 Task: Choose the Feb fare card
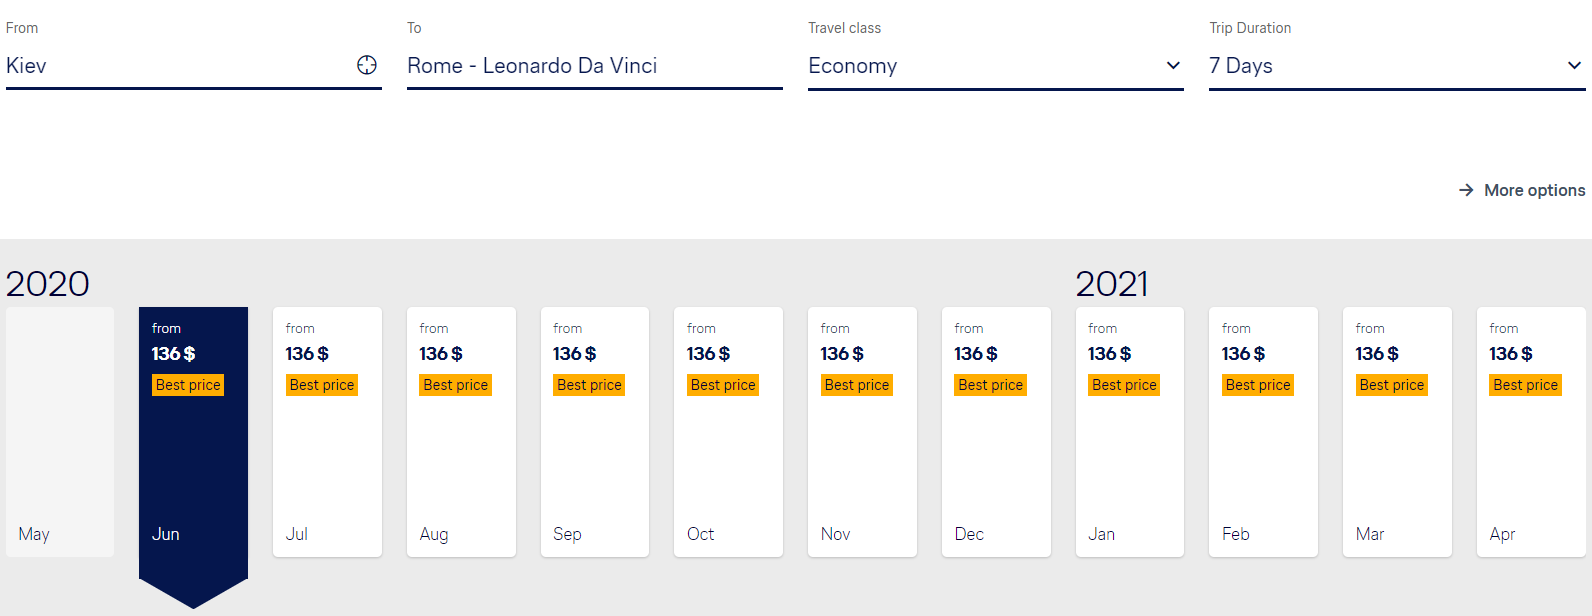pos(1263,432)
